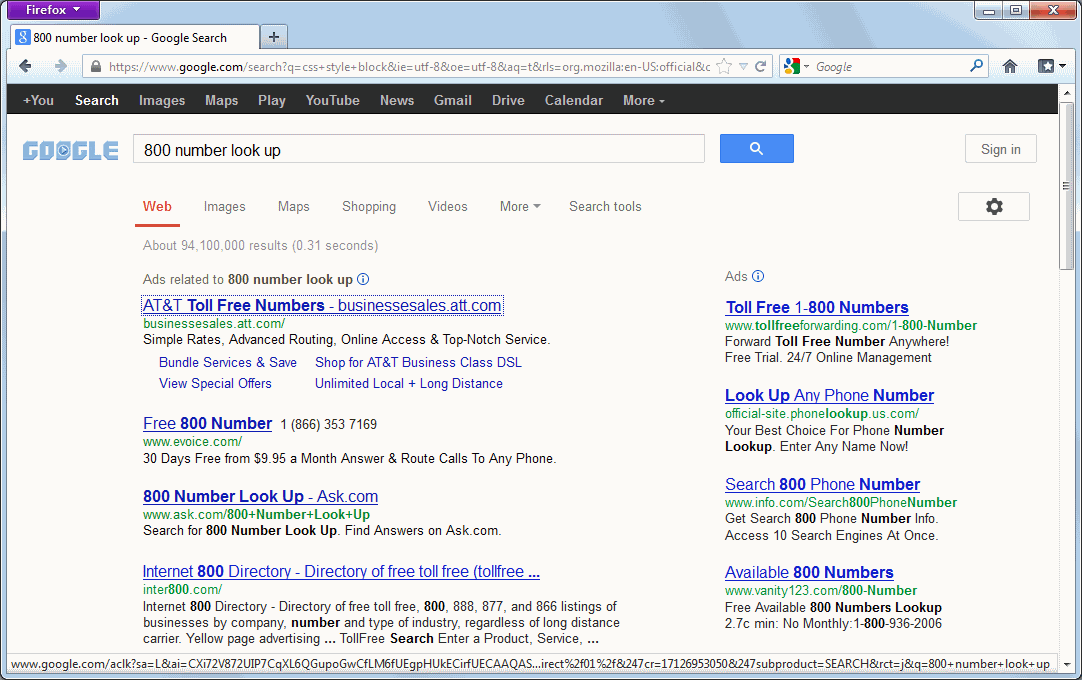Click the blue Google search button
The width and height of the screenshot is (1082, 680).
(756, 148)
